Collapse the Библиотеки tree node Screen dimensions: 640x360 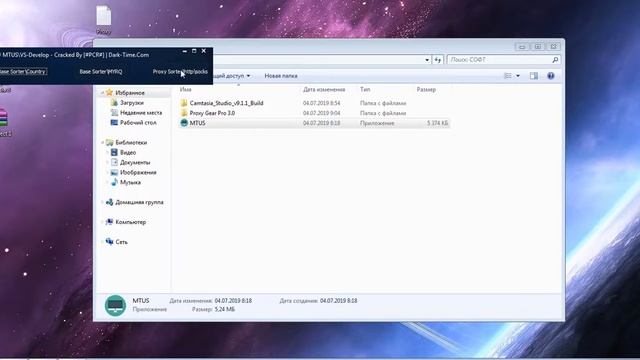pyautogui.click(x=102, y=142)
